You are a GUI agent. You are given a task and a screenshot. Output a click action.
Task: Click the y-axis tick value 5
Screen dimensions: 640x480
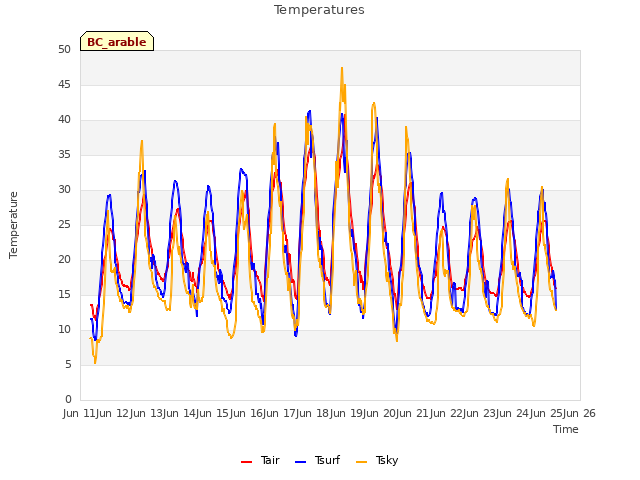pos(68,364)
